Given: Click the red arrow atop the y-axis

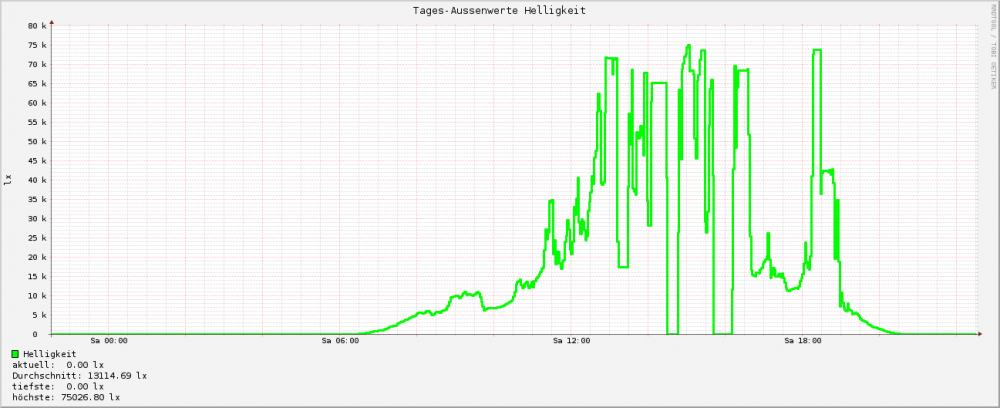Looking at the screenshot, I should point(52,21).
